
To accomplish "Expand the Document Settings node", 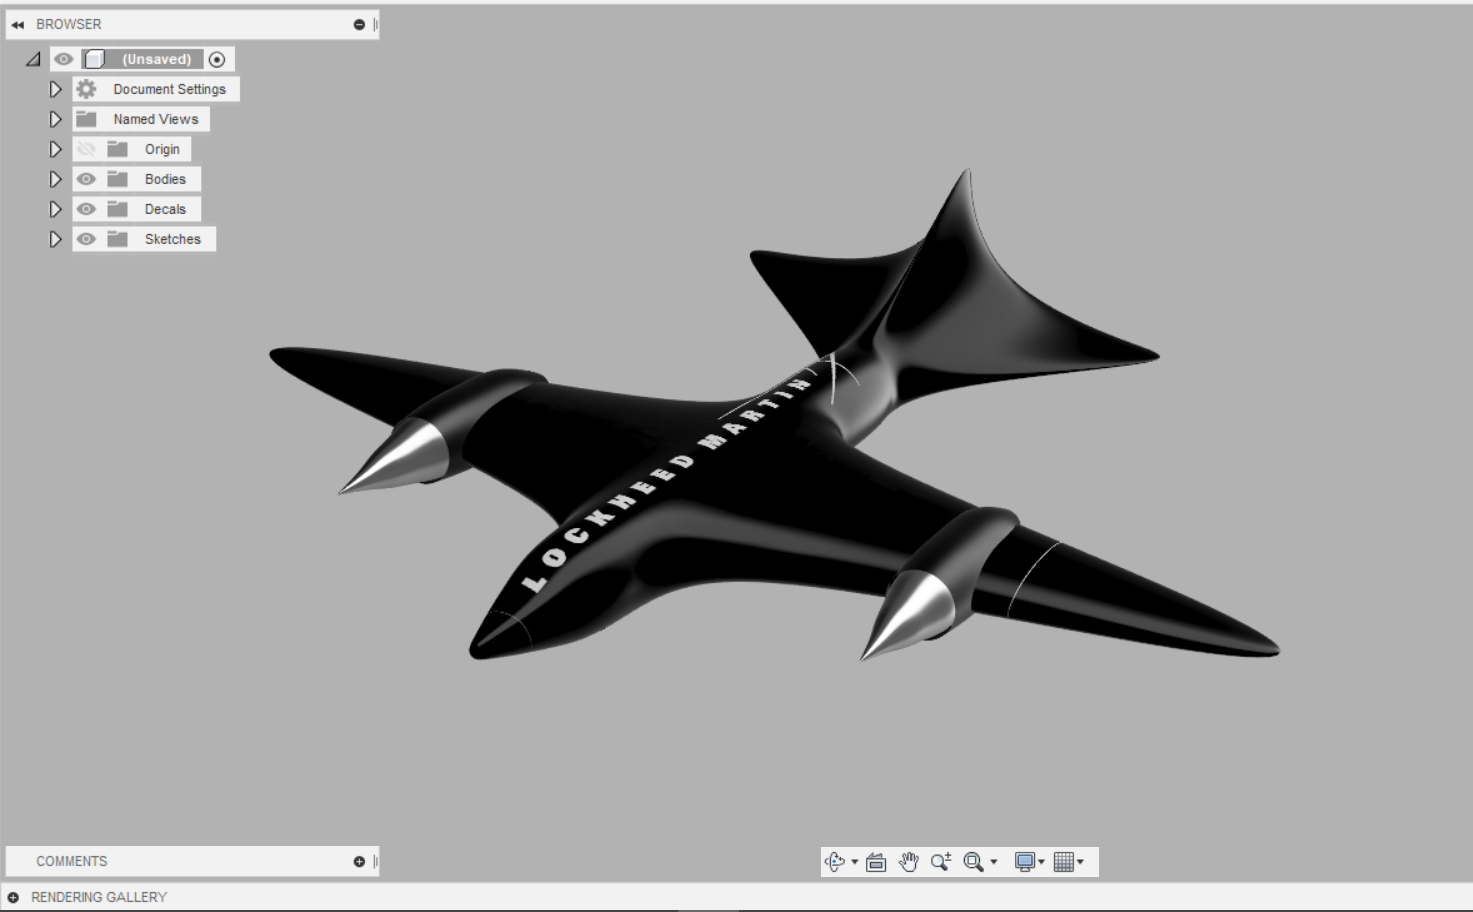I will [x=56, y=89].
